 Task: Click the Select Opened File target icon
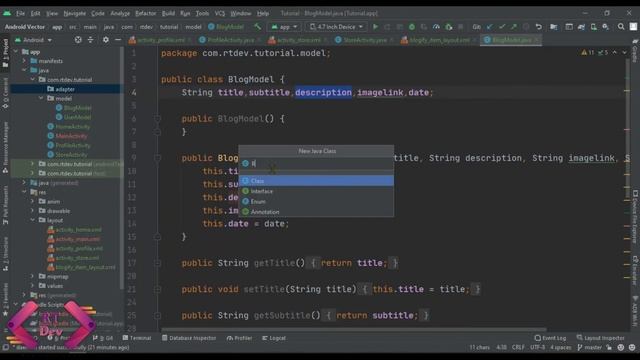(78, 40)
